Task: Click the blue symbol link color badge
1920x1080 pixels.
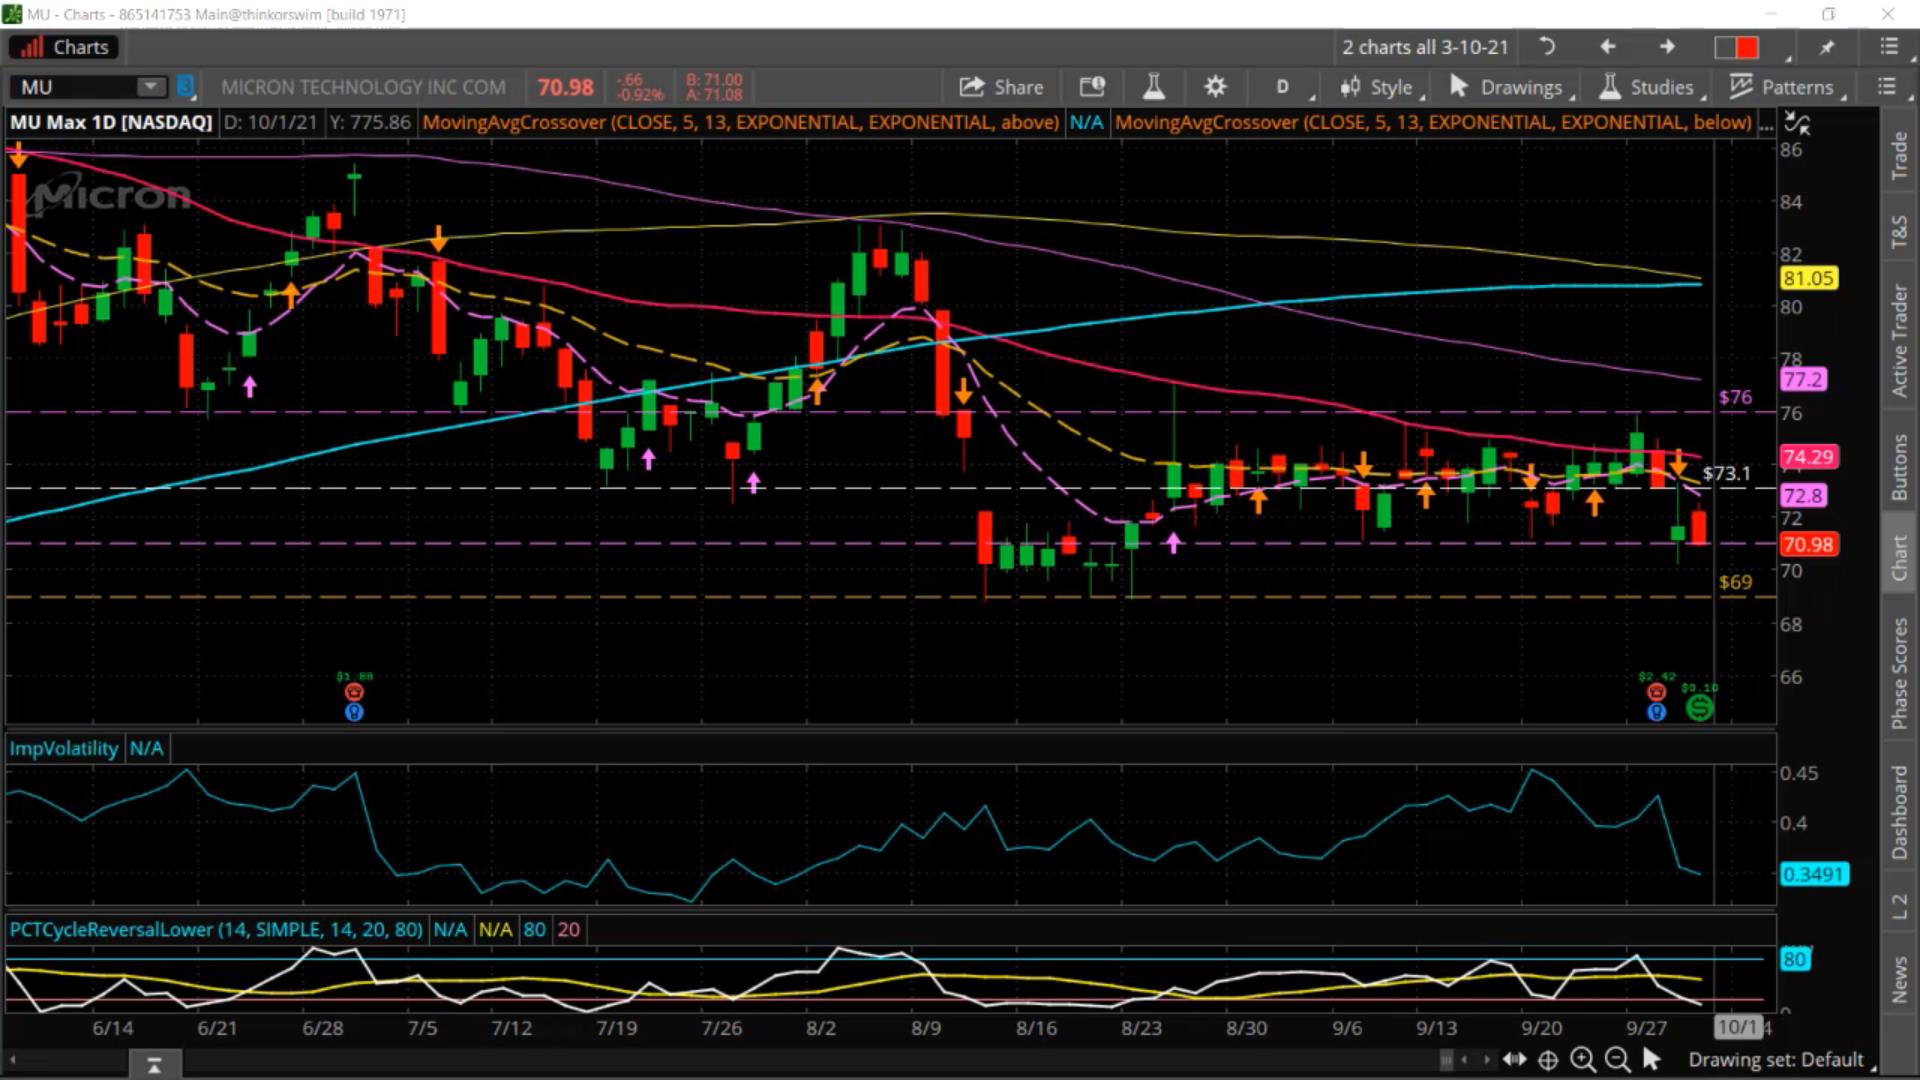Action: [185, 87]
